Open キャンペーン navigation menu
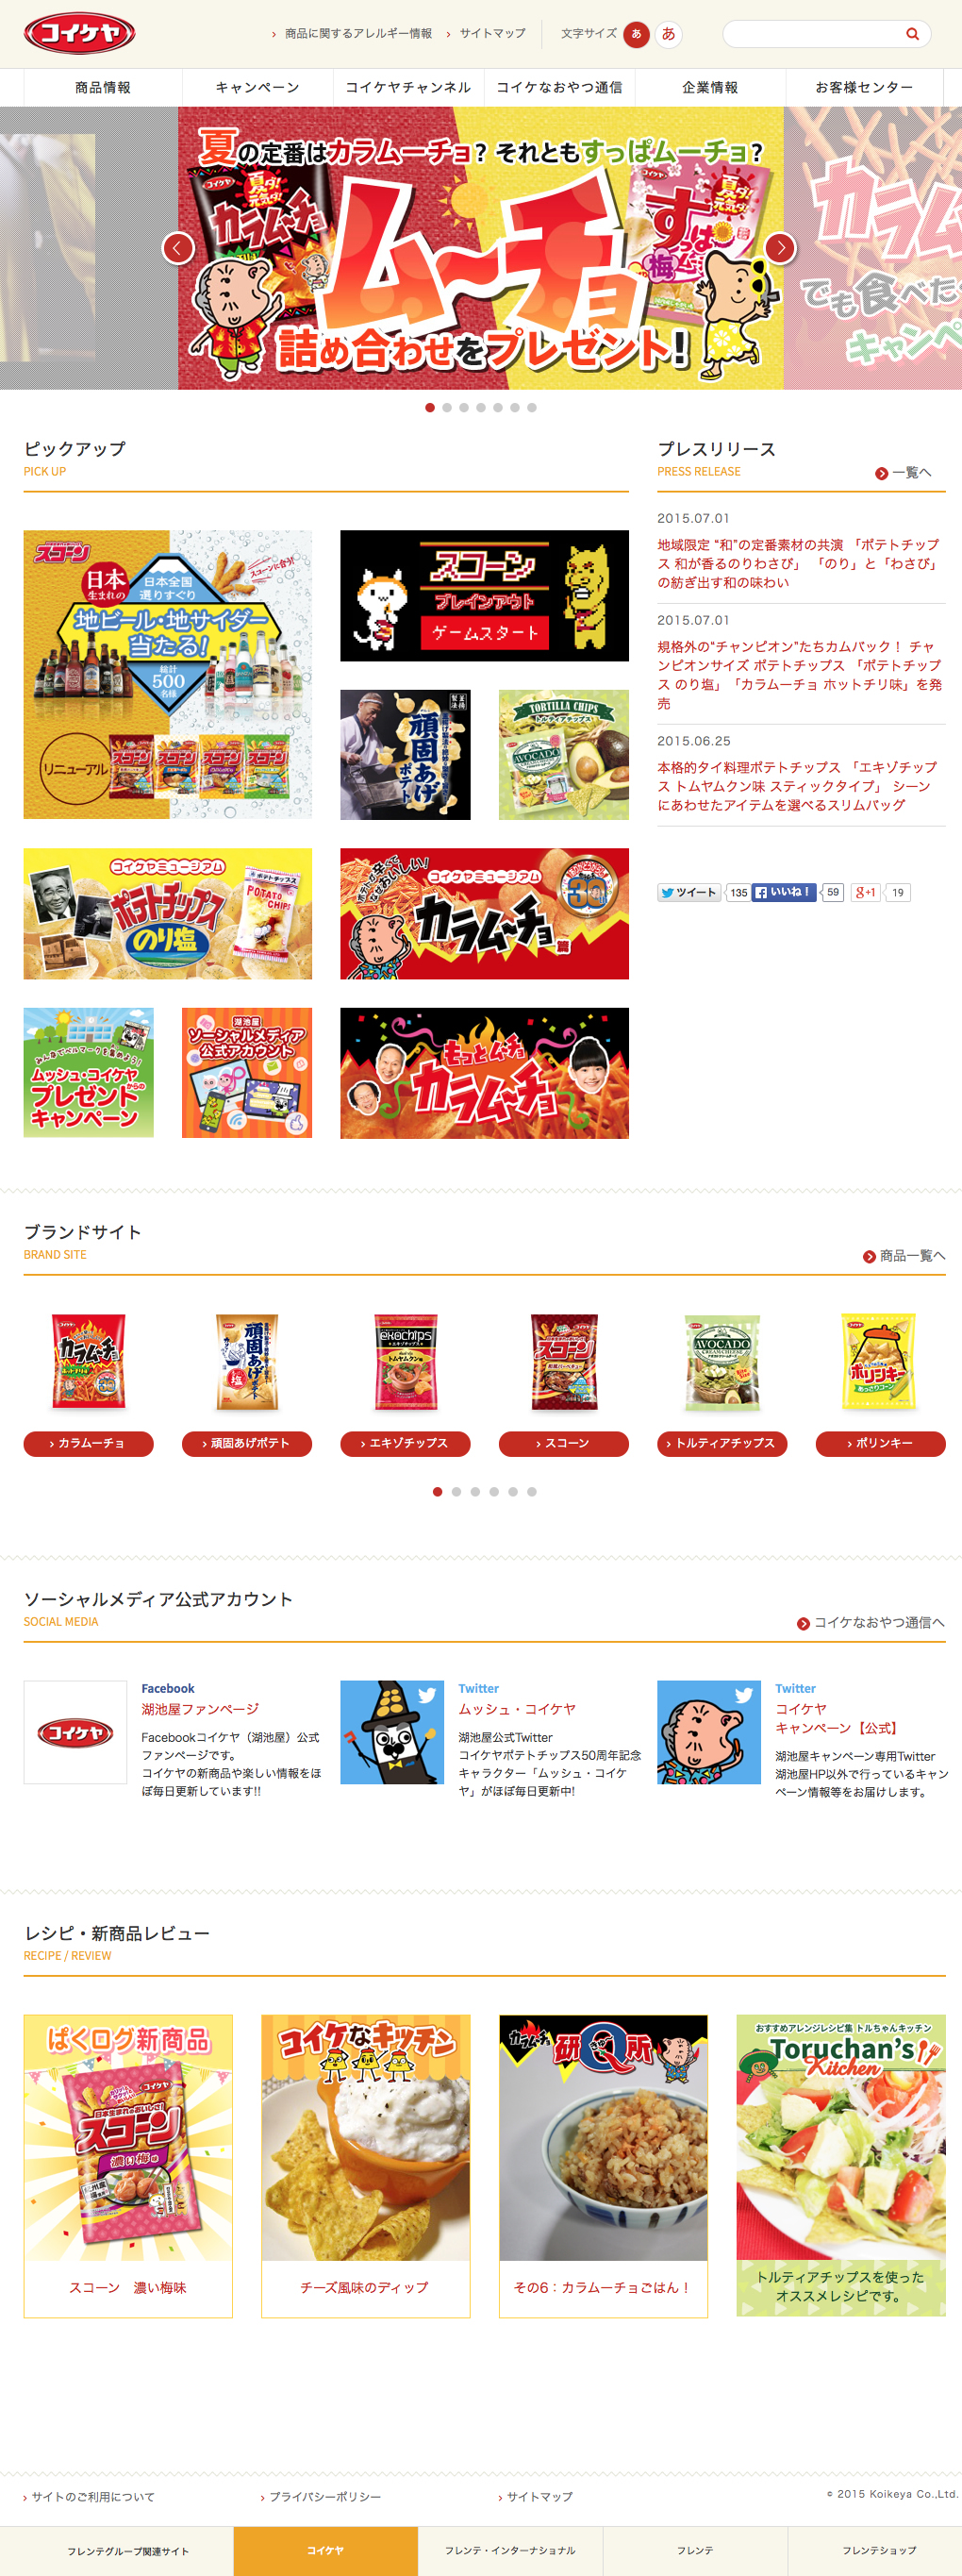Screen dimensions: 962x2576 click(x=258, y=87)
